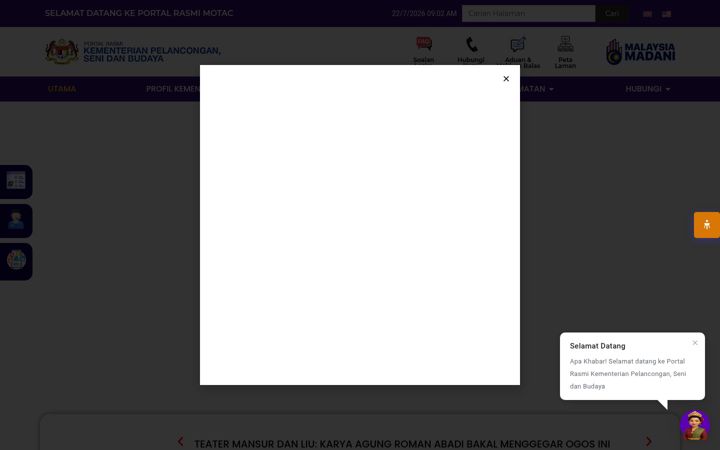Open the chatbot avatar assistant
Viewport: 720px width, 450px height.
pos(695,426)
